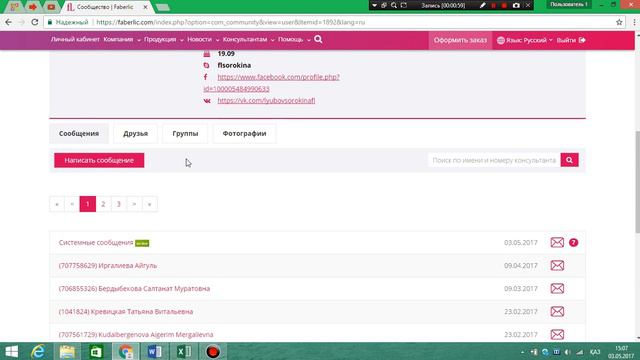Expand the Консультантам dropdown menu
Screen dimensions: 640x360
click(248, 40)
